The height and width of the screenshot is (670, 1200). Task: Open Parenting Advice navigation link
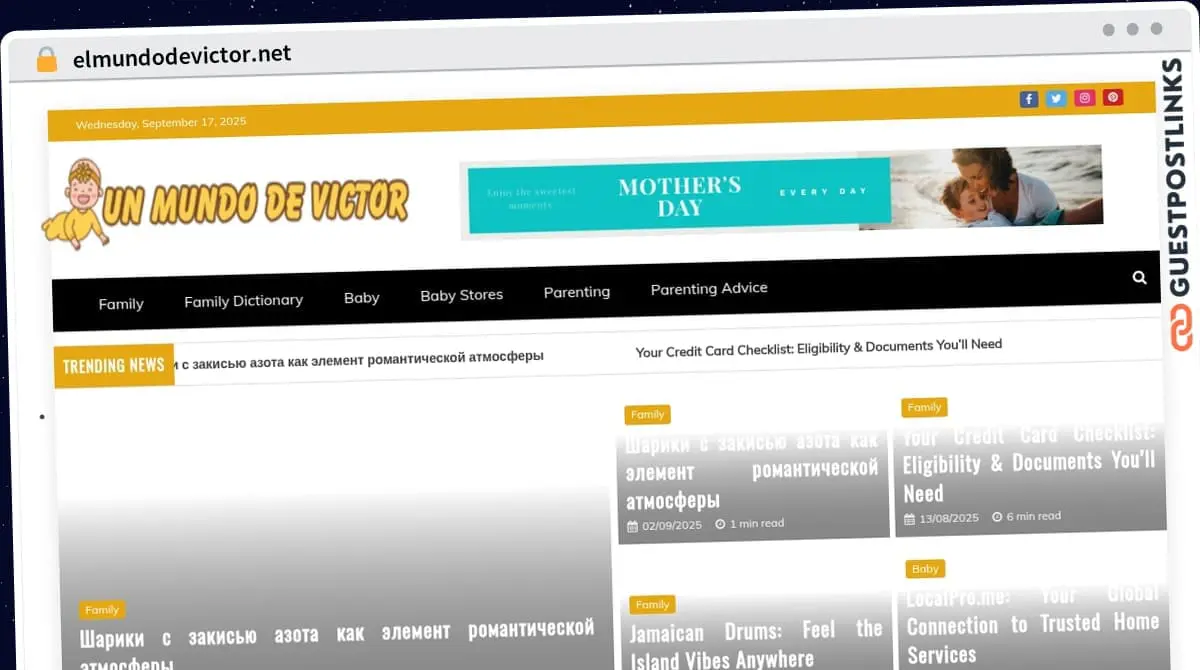pos(709,288)
